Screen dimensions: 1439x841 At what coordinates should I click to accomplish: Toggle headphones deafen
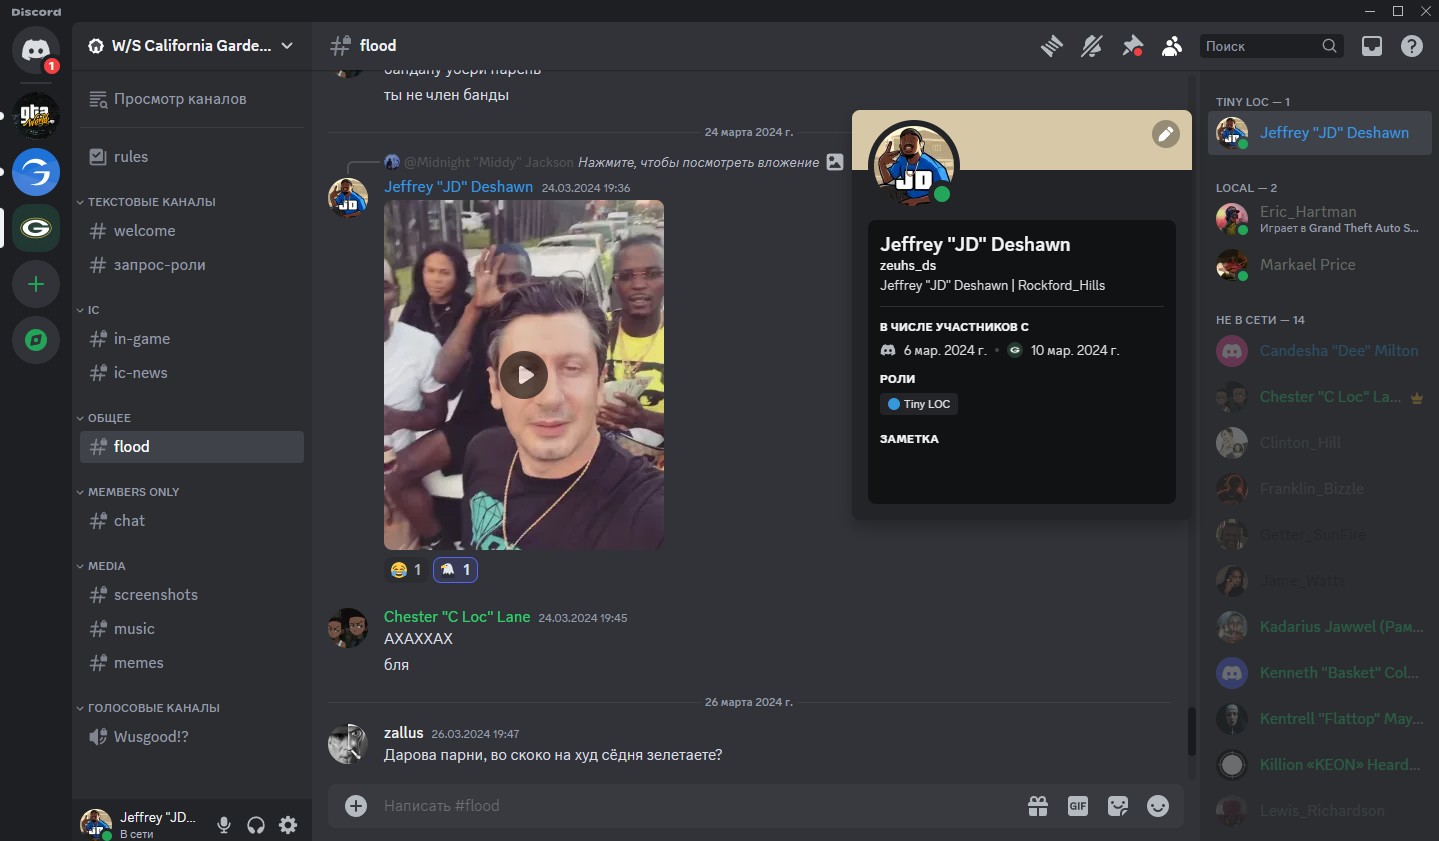tap(256, 825)
